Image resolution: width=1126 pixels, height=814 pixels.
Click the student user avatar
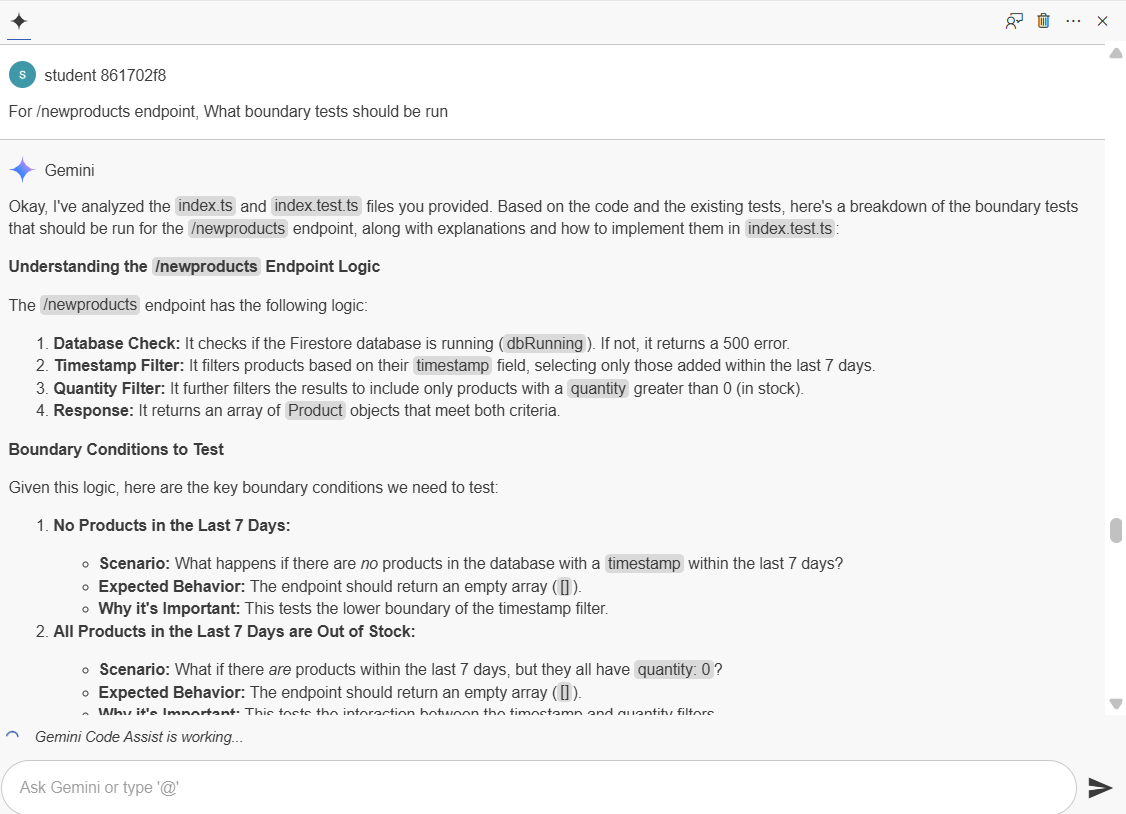22,75
